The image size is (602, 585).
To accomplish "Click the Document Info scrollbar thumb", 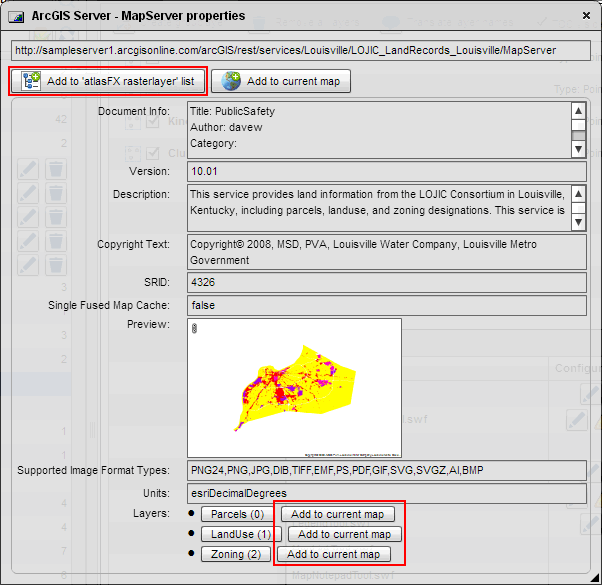I will pyautogui.click(x=578, y=136).
